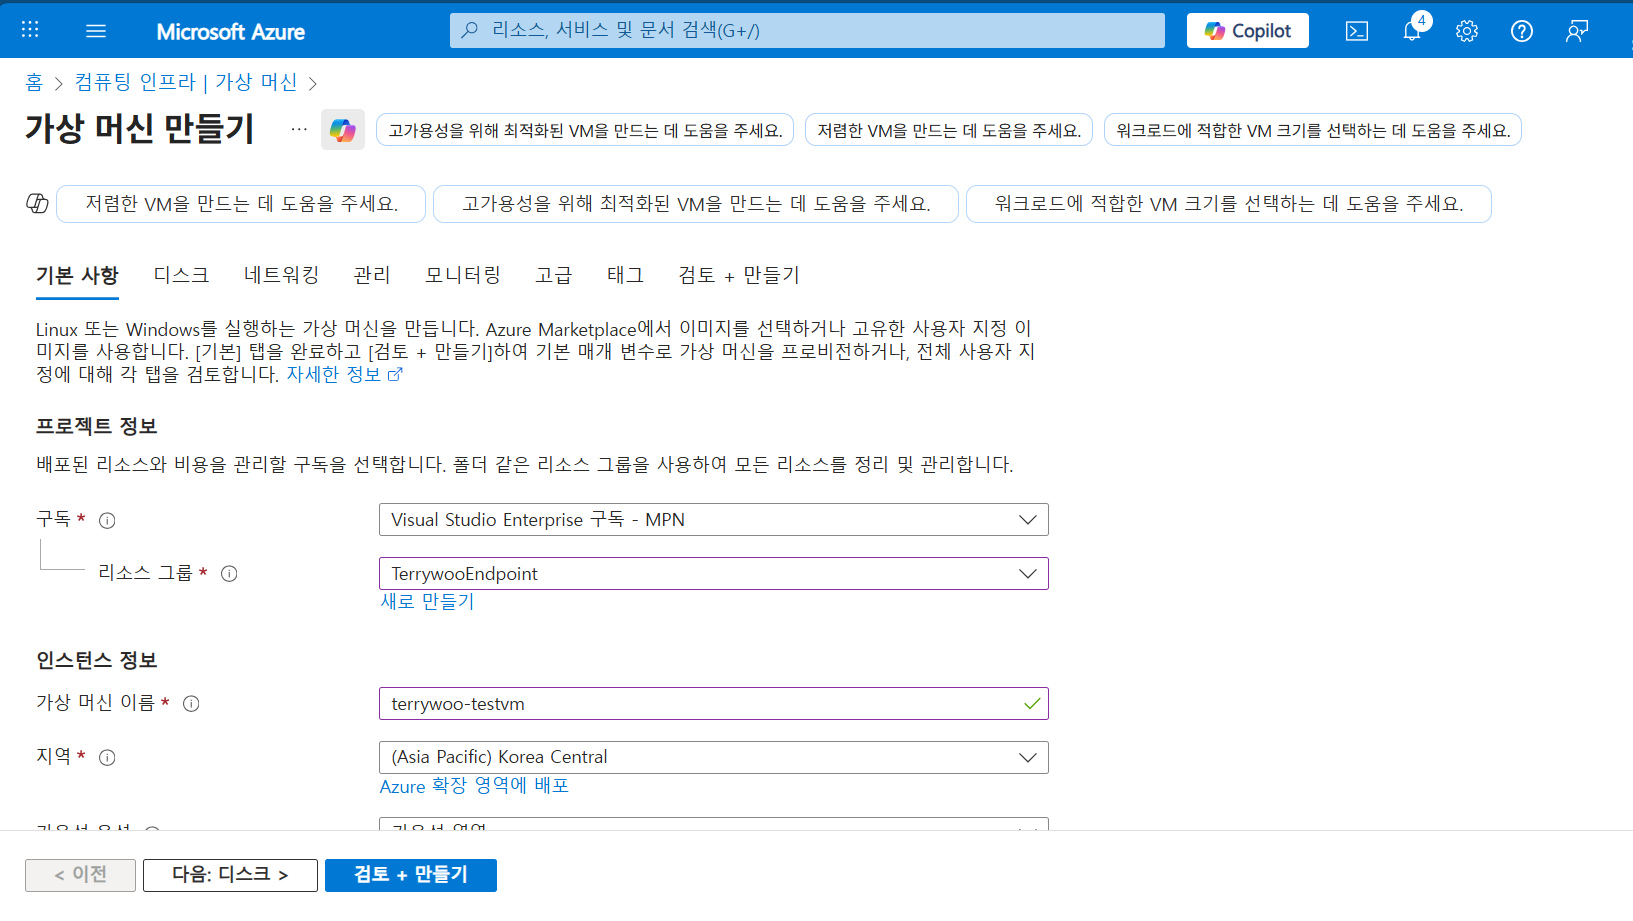Click second-row chip 저렴한 VM을 만드는 데 도움을
Screen dimensions: 1633x921
pos(241,204)
